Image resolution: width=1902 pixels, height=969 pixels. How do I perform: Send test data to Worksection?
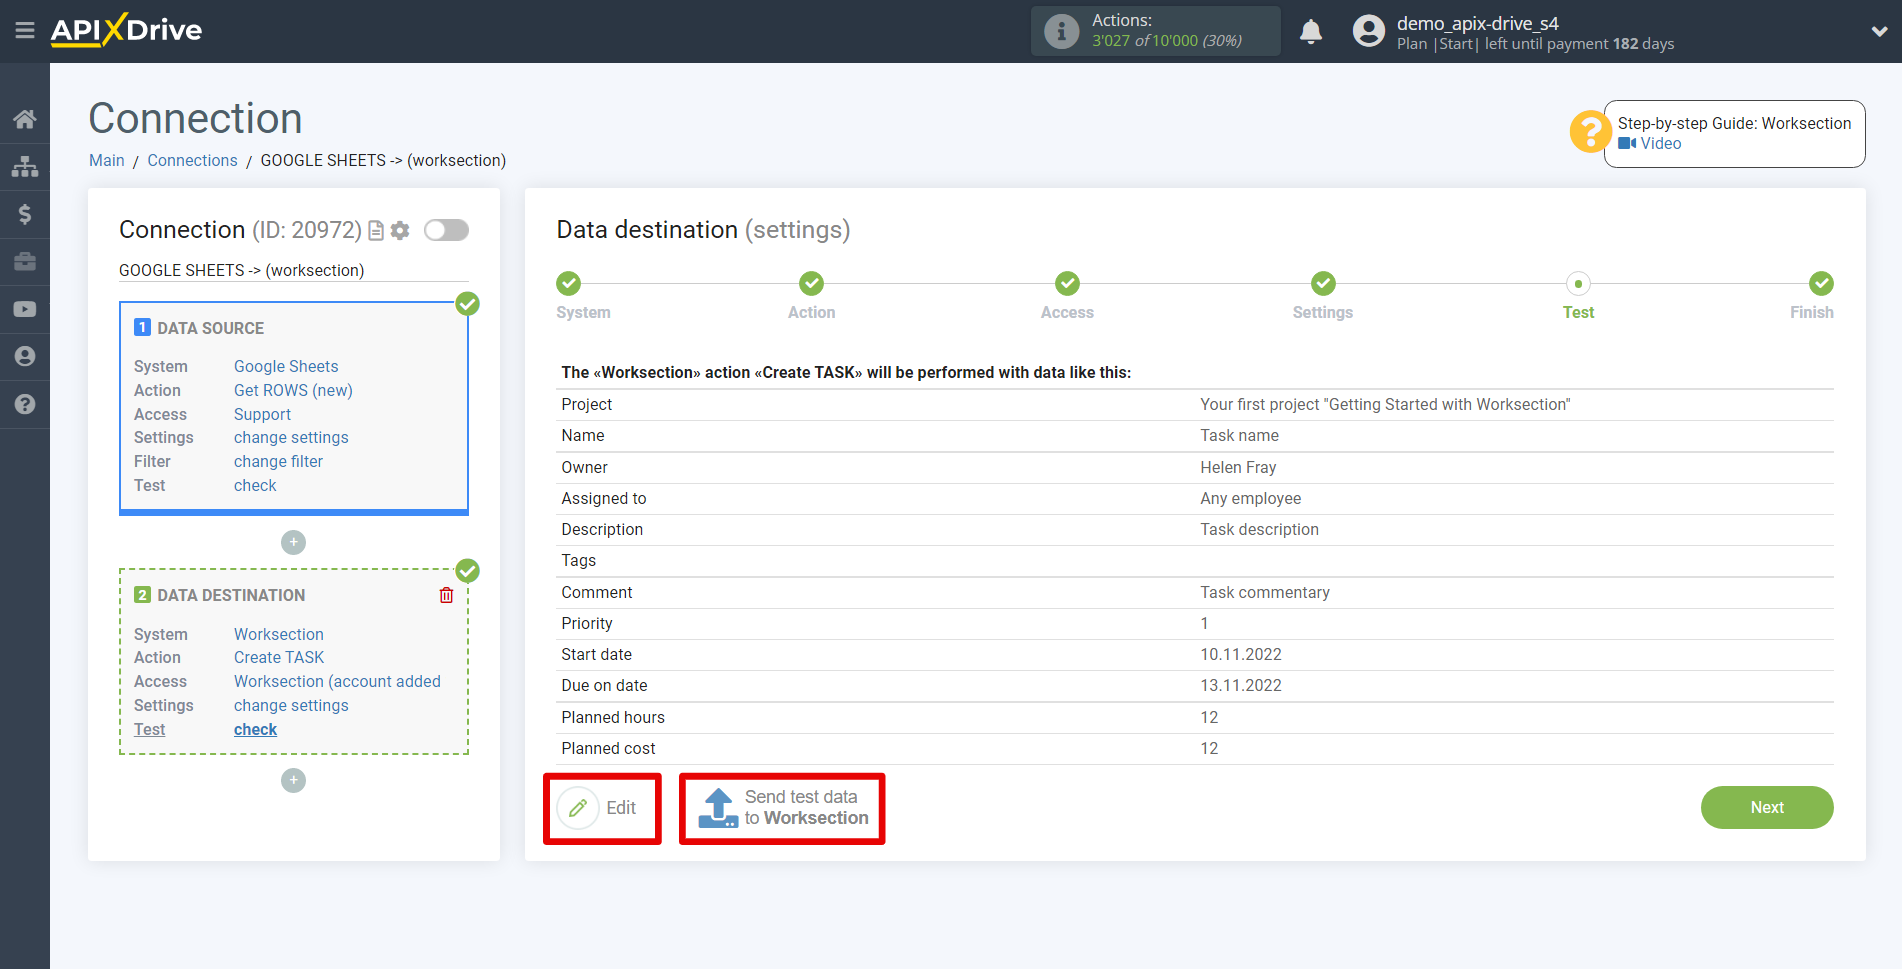[782, 808]
